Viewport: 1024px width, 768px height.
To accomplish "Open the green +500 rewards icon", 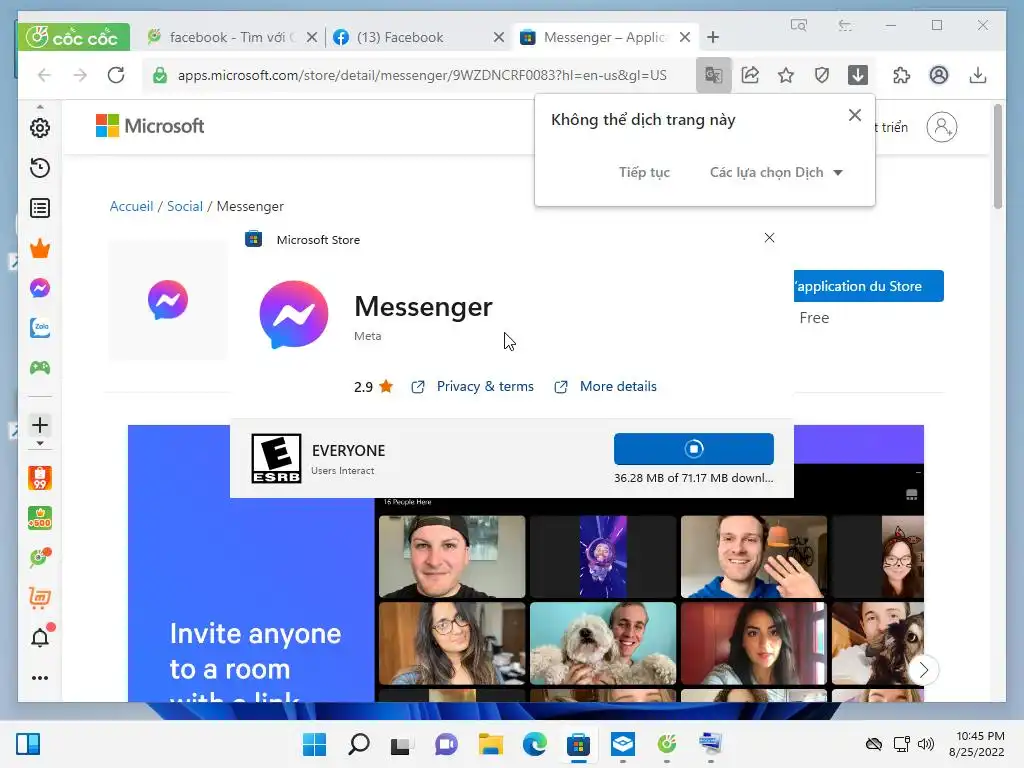I will click(40, 519).
